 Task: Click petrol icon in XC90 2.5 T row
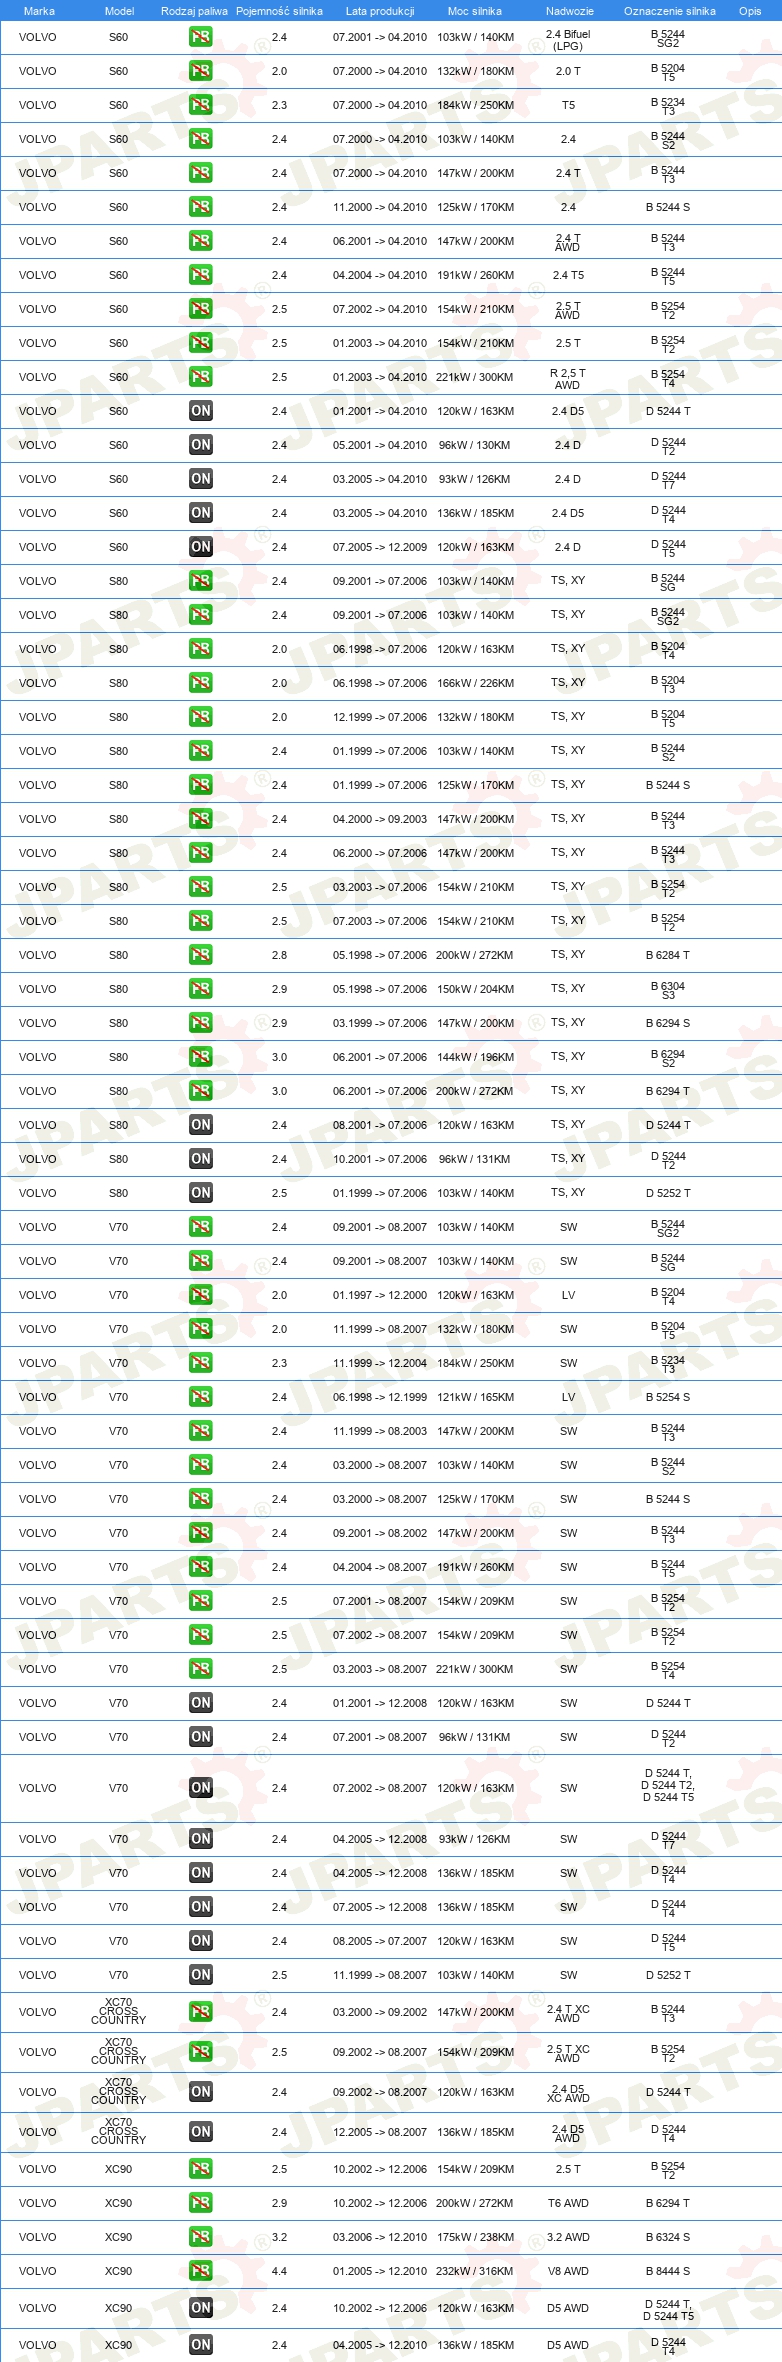(200, 2169)
